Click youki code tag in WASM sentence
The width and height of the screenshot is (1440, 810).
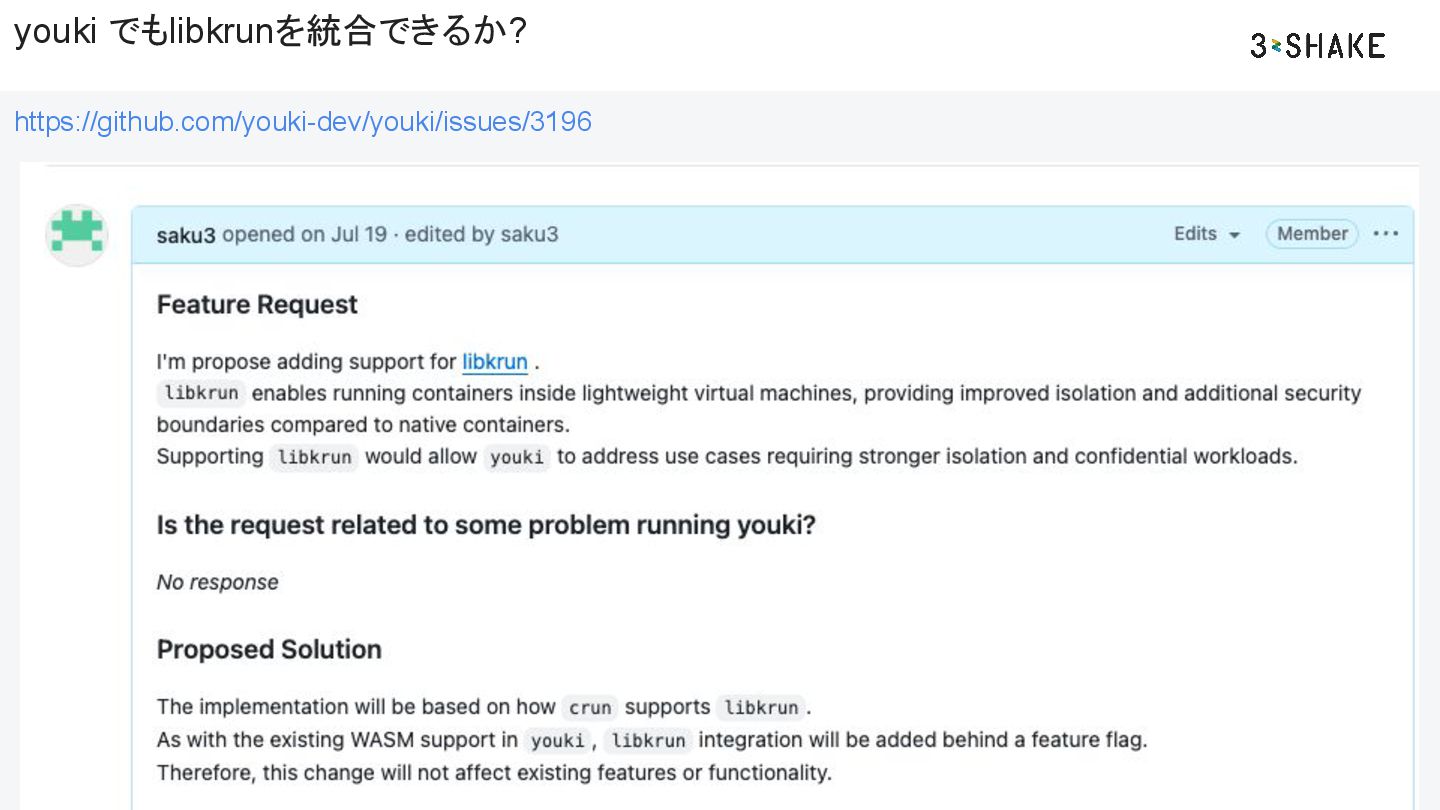pos(557,741)
